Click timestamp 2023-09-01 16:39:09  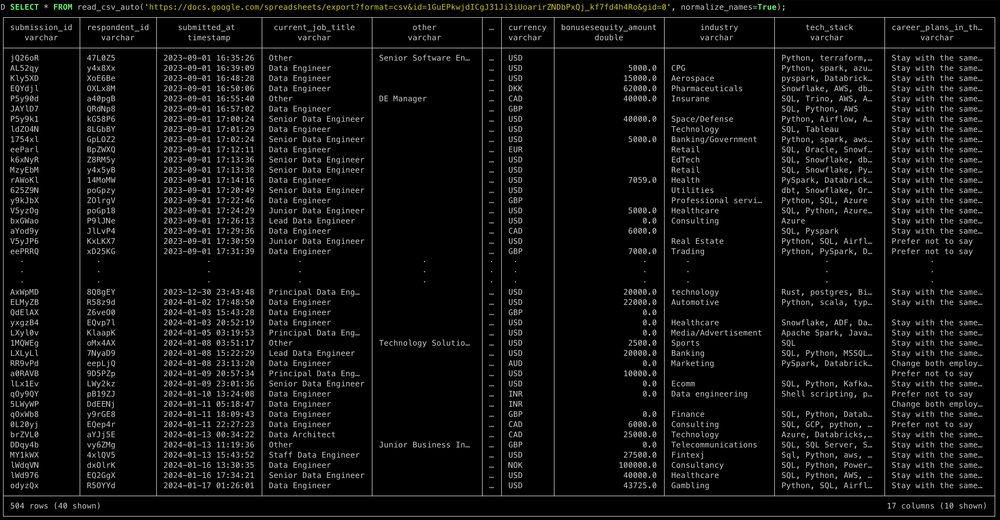point(209,68)
